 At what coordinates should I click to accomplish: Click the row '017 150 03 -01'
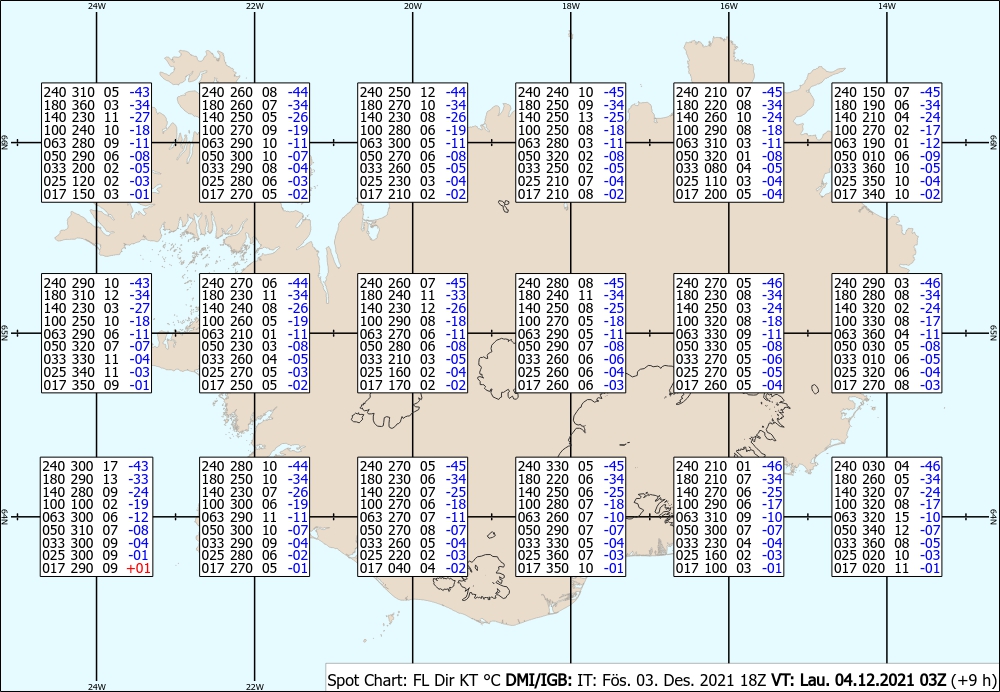[x=96, y=194]
